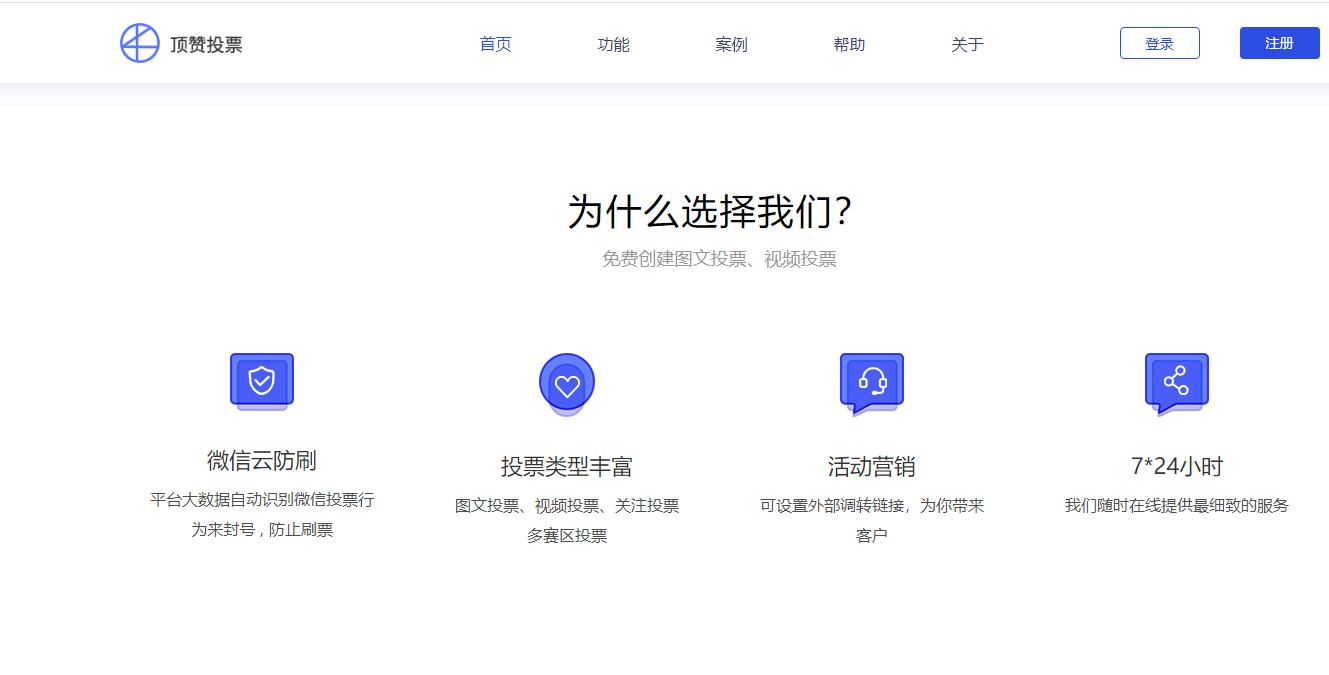
Task: Click the 登录 button
Action: [x=1159, y=42]
